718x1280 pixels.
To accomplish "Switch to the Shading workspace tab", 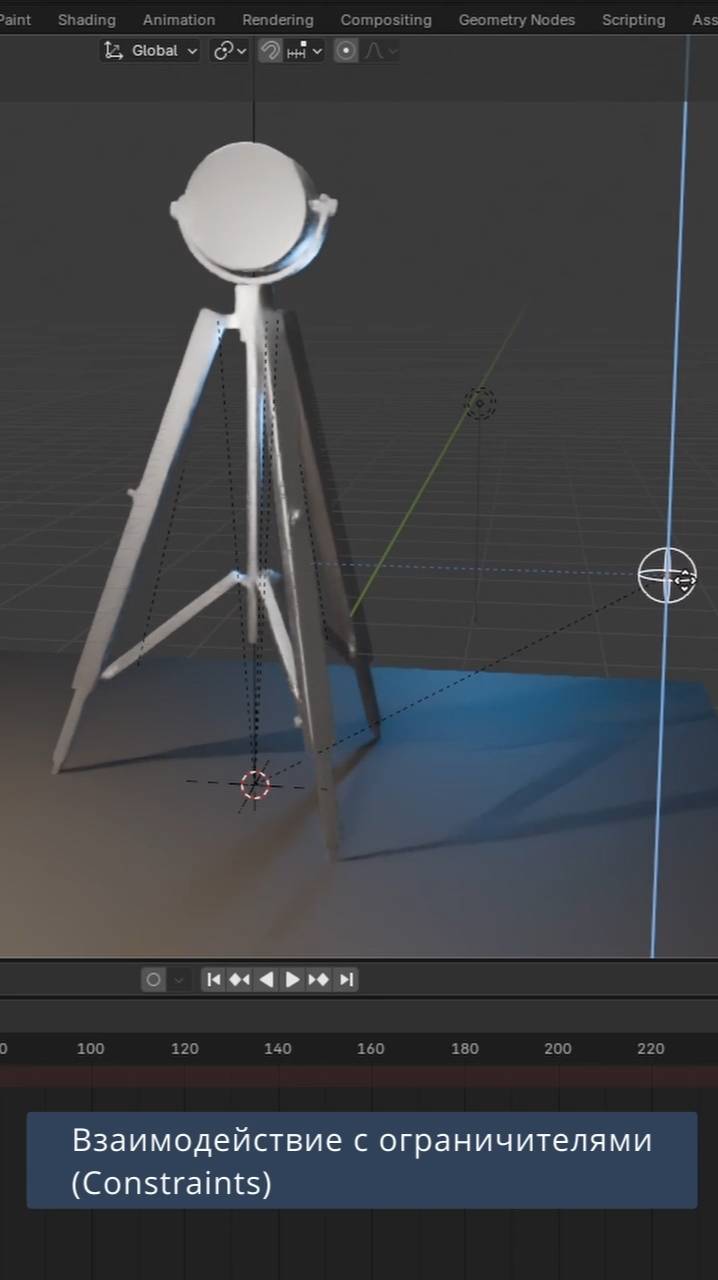I will (86, 20).
